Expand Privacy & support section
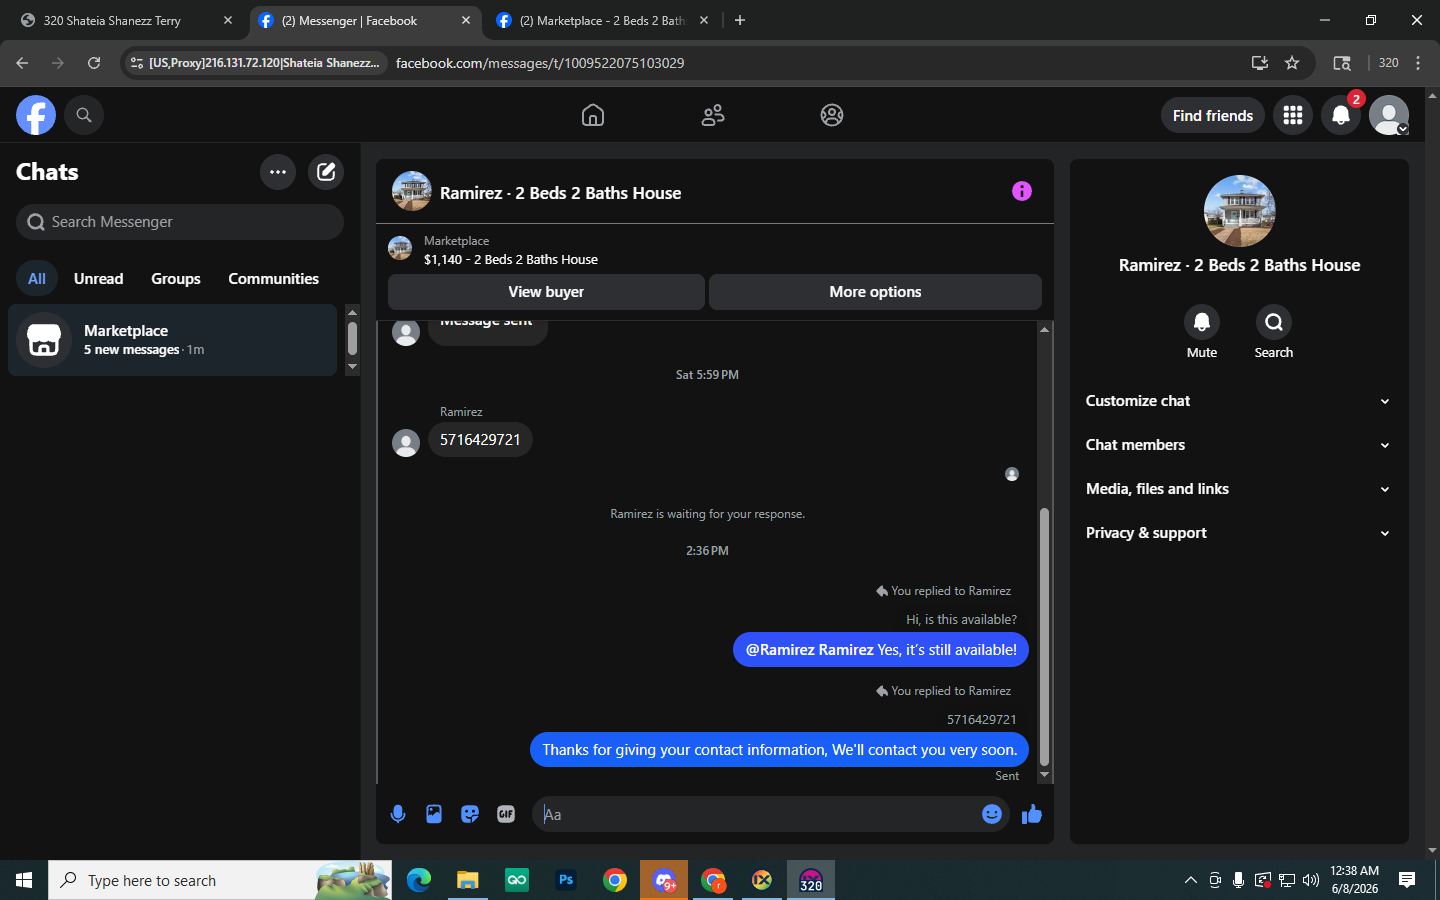Viewport: 1440px width, 900px height. [x=1238, y=533]
